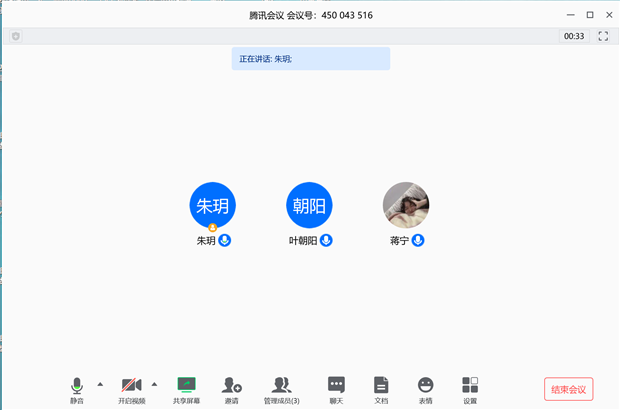Close the meeting window
The width and height of the screenshot is (620, 410).
coord(609,15)
